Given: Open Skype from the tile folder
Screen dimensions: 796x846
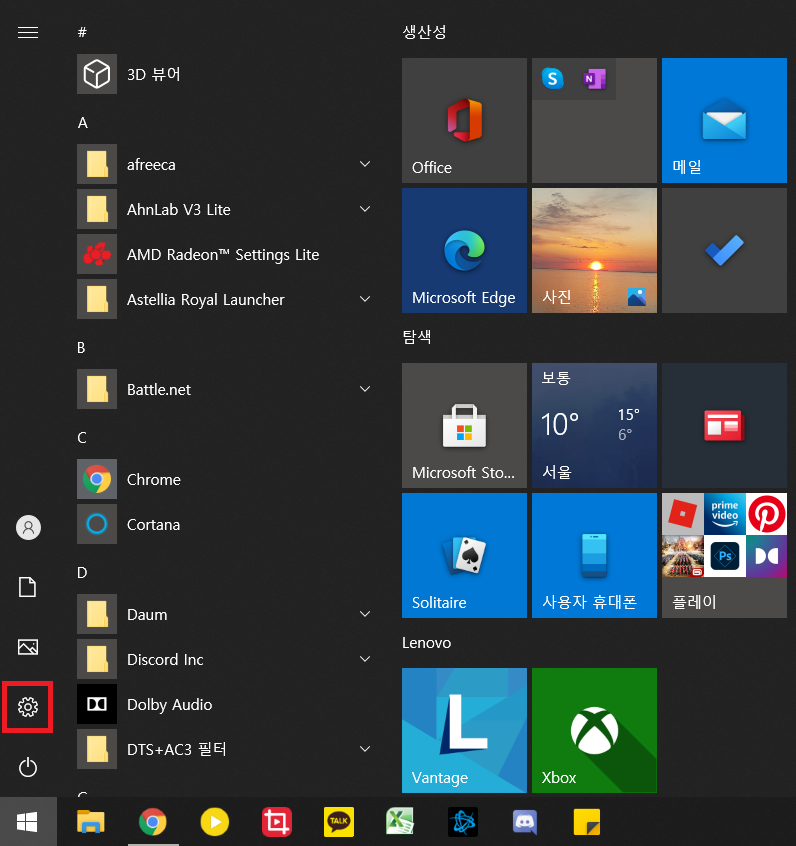Looking at the screenshot, I should click(553, 79).
